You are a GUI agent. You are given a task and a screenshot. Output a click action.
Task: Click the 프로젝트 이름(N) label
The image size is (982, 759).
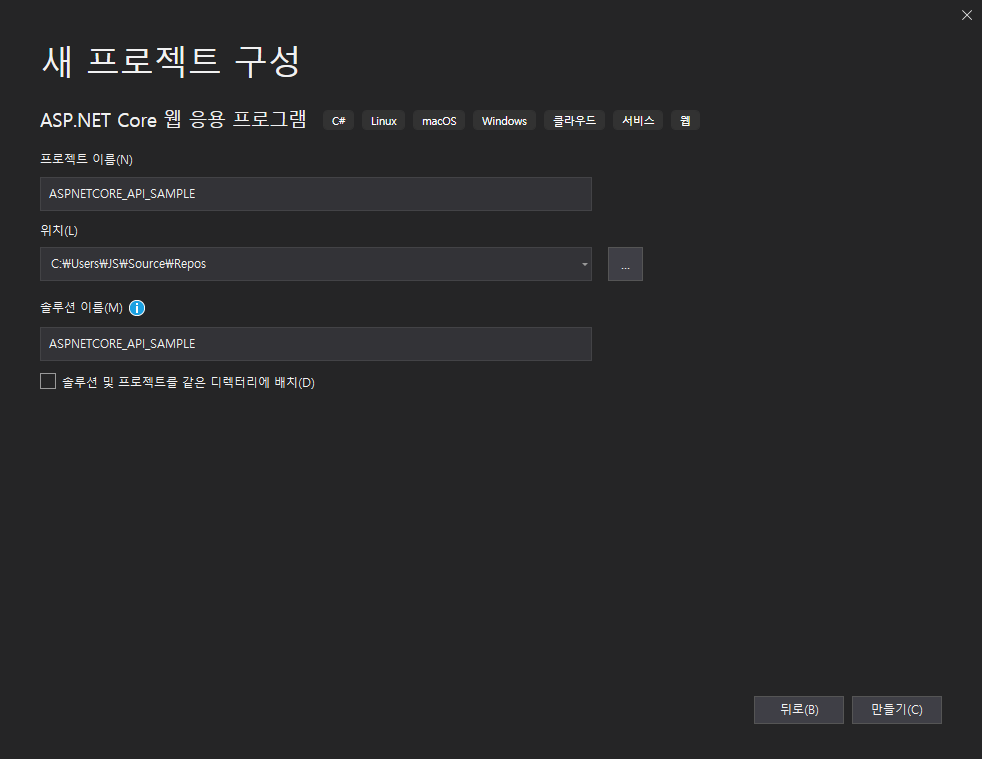(x=86, y=160)
